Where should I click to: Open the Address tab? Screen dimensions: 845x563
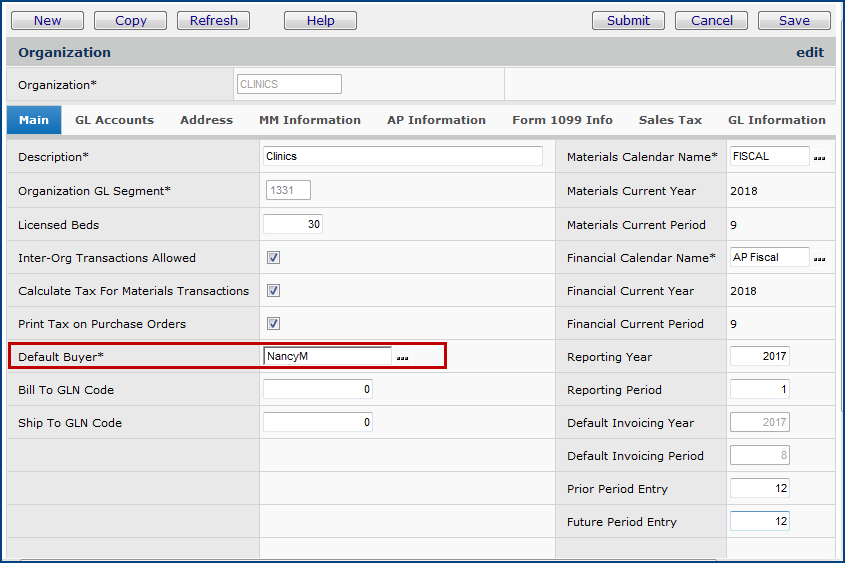206,120
